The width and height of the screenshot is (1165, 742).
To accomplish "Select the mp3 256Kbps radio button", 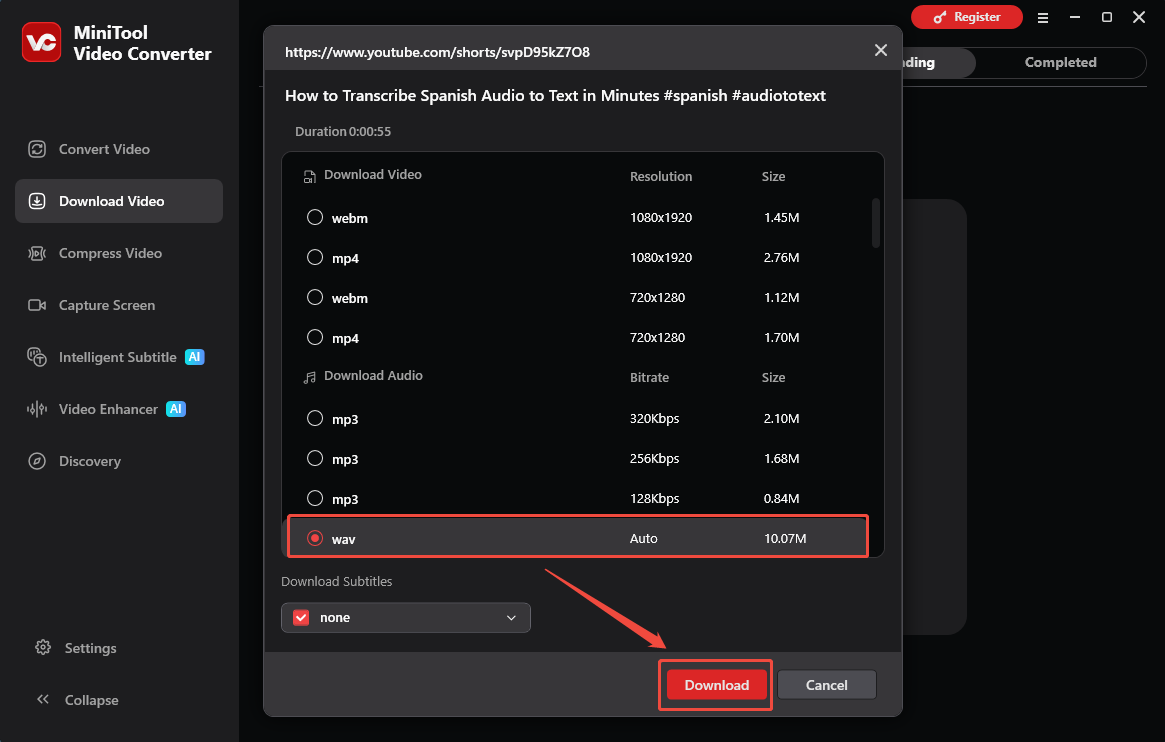I will (315, 459).
